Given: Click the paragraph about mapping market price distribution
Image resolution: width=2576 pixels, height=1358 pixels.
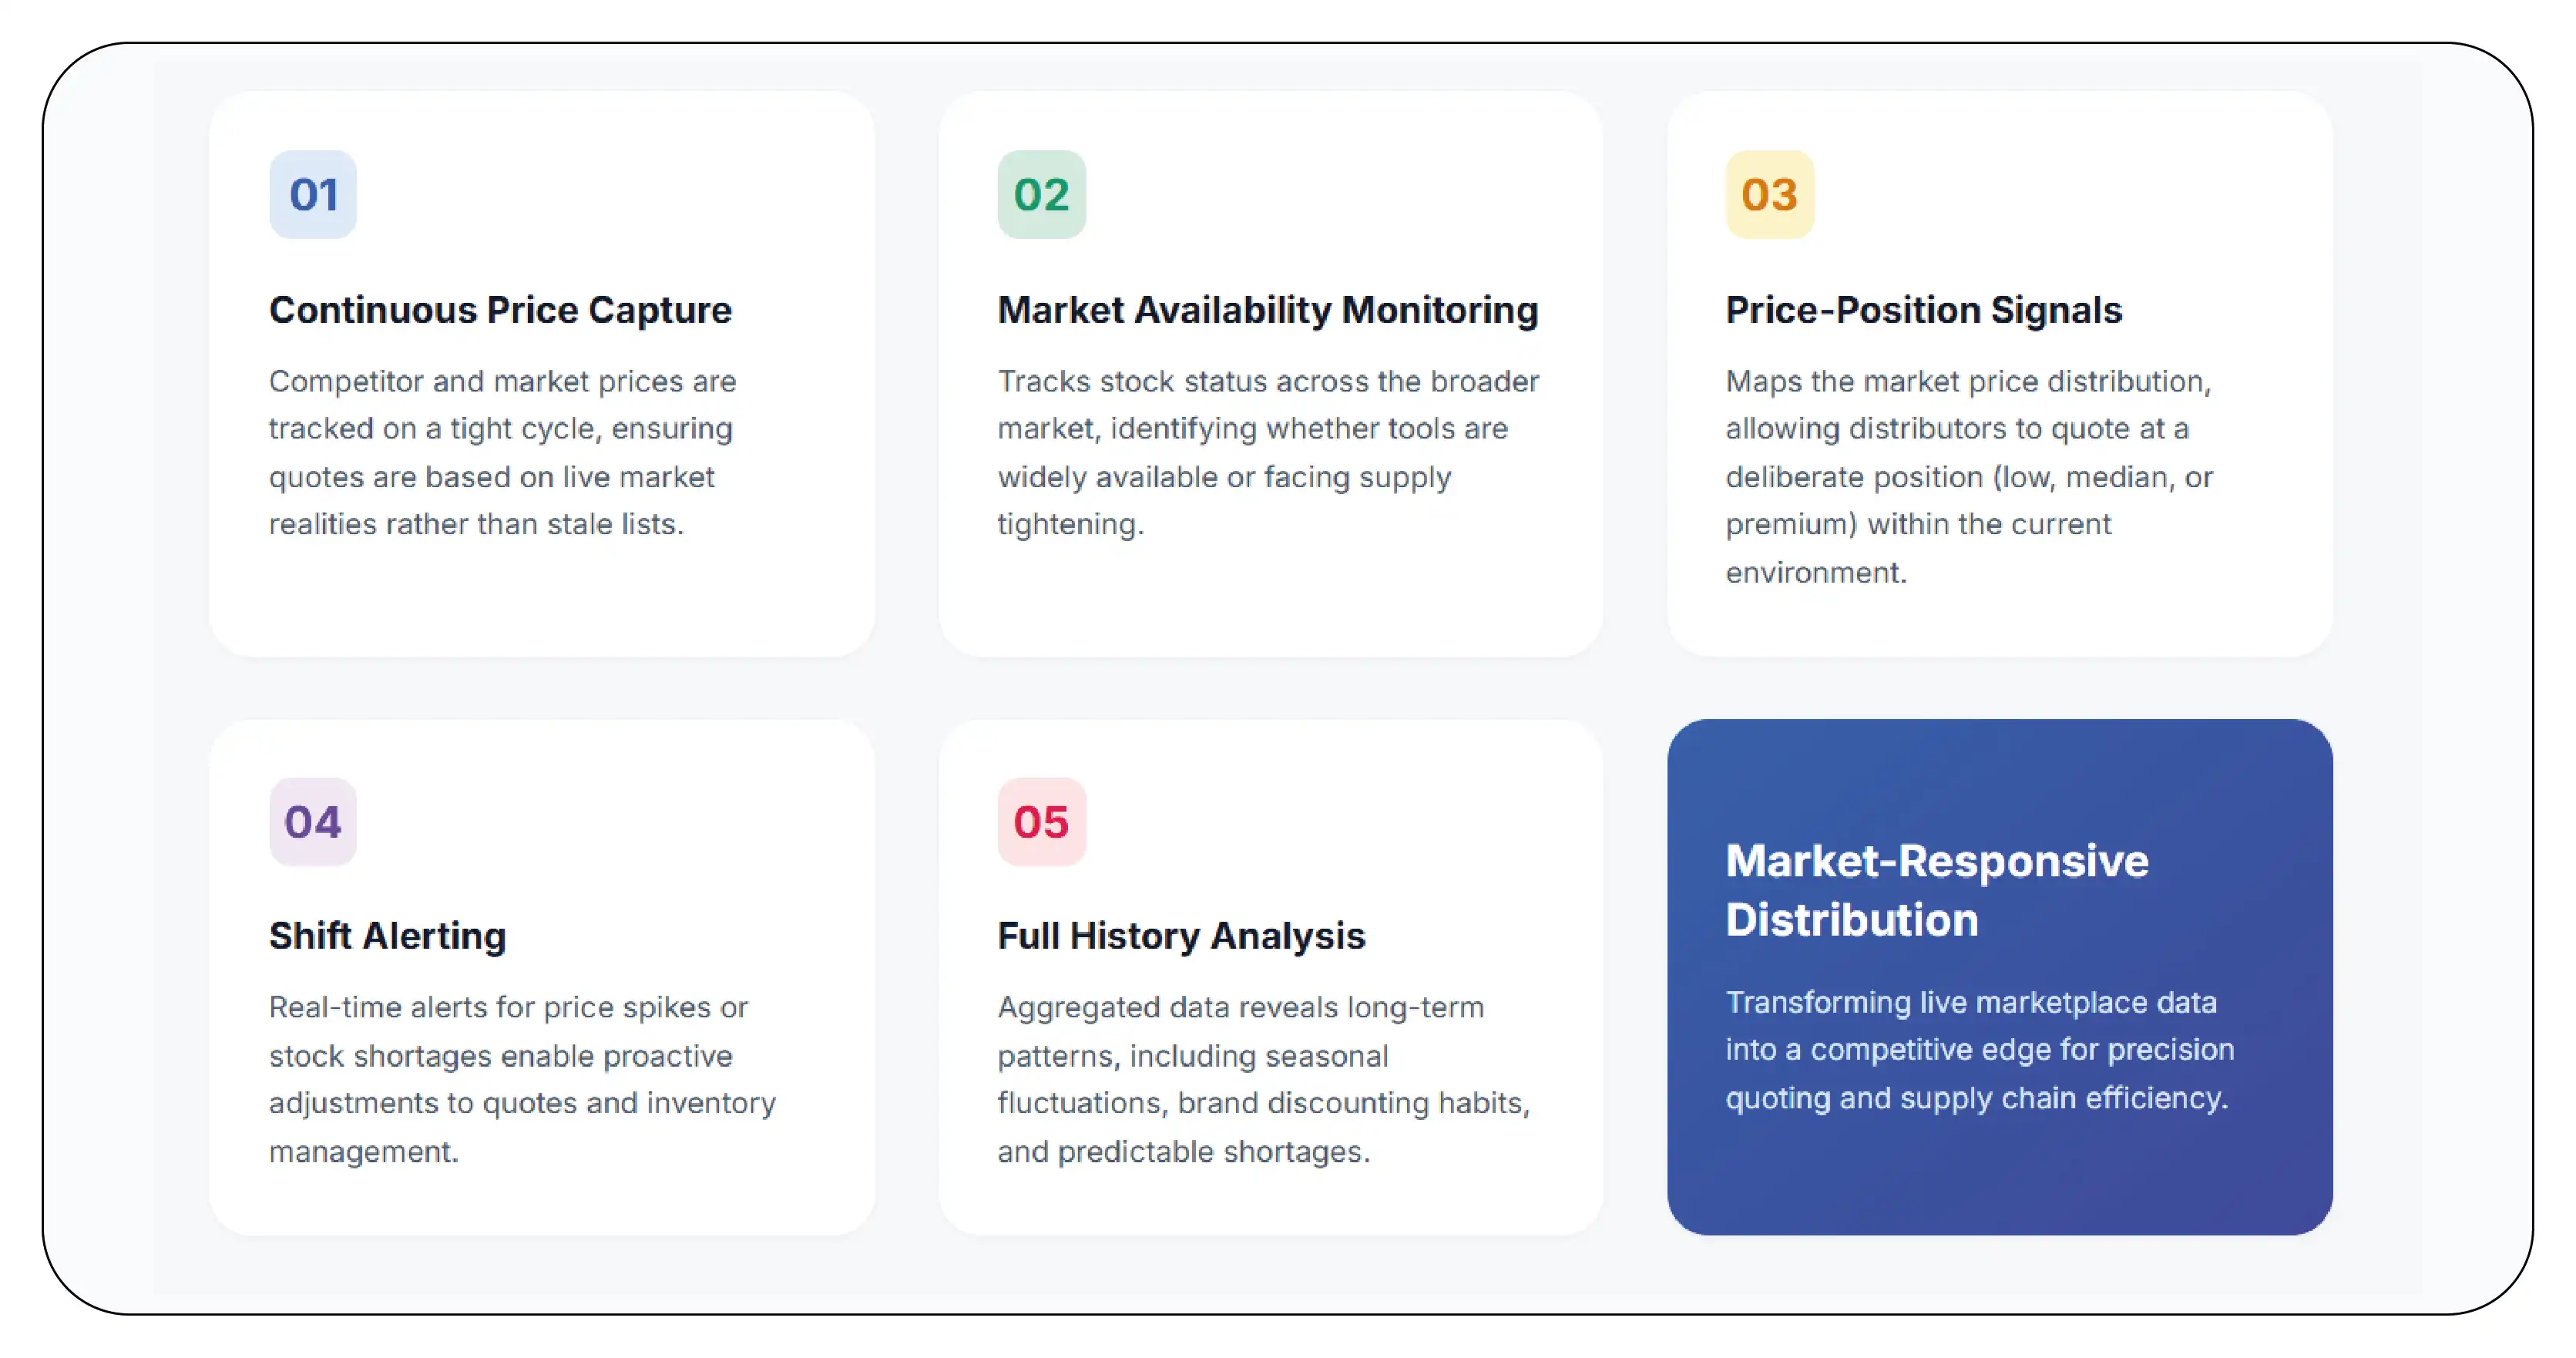Looking at the screenshot, I should click(x=1969, y=476).
